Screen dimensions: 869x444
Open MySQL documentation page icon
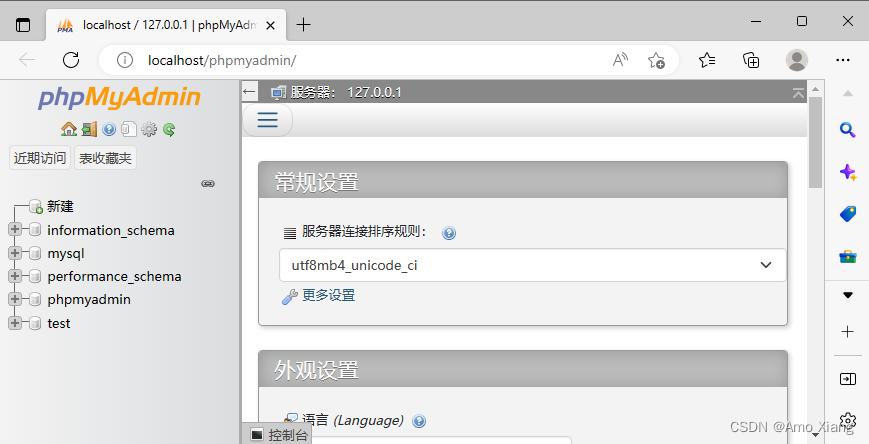tap(129, 130)
